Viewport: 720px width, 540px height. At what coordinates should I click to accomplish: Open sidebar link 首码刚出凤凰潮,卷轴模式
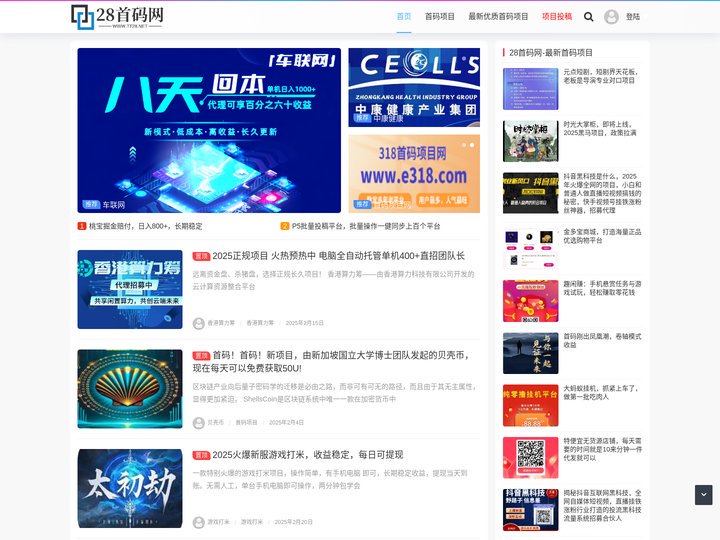tap(602, 341)
